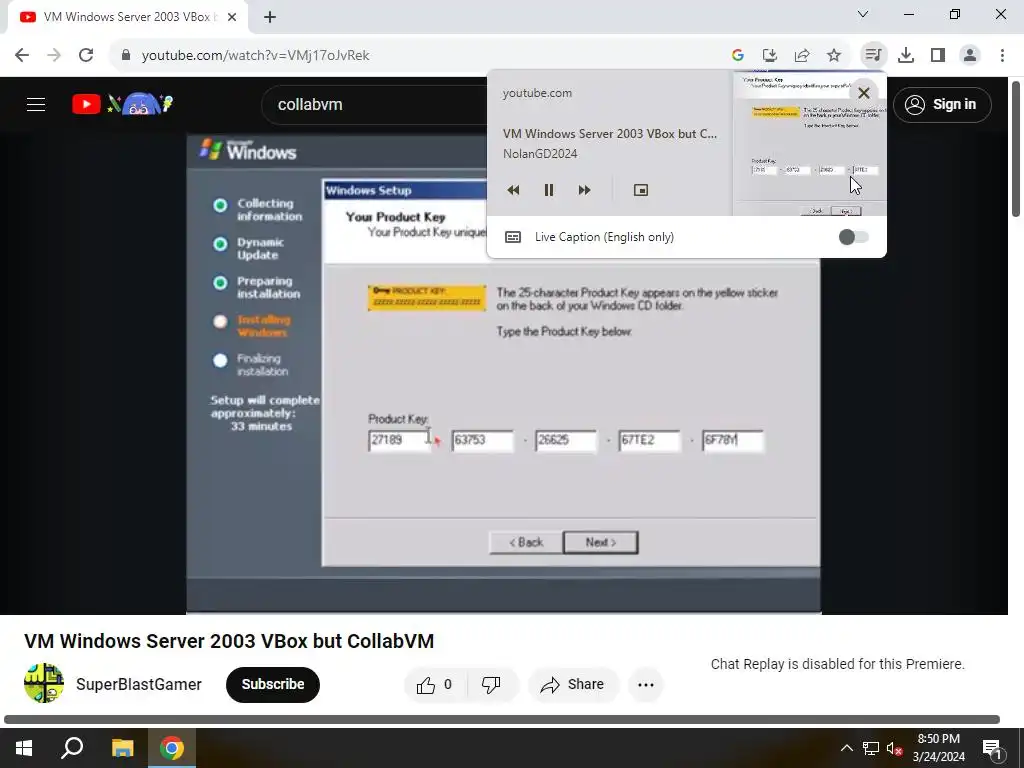Open network status in the system tray
The height and width of the screenshot is (768, 1024).
pyautogui.click(x=871, y=748)
